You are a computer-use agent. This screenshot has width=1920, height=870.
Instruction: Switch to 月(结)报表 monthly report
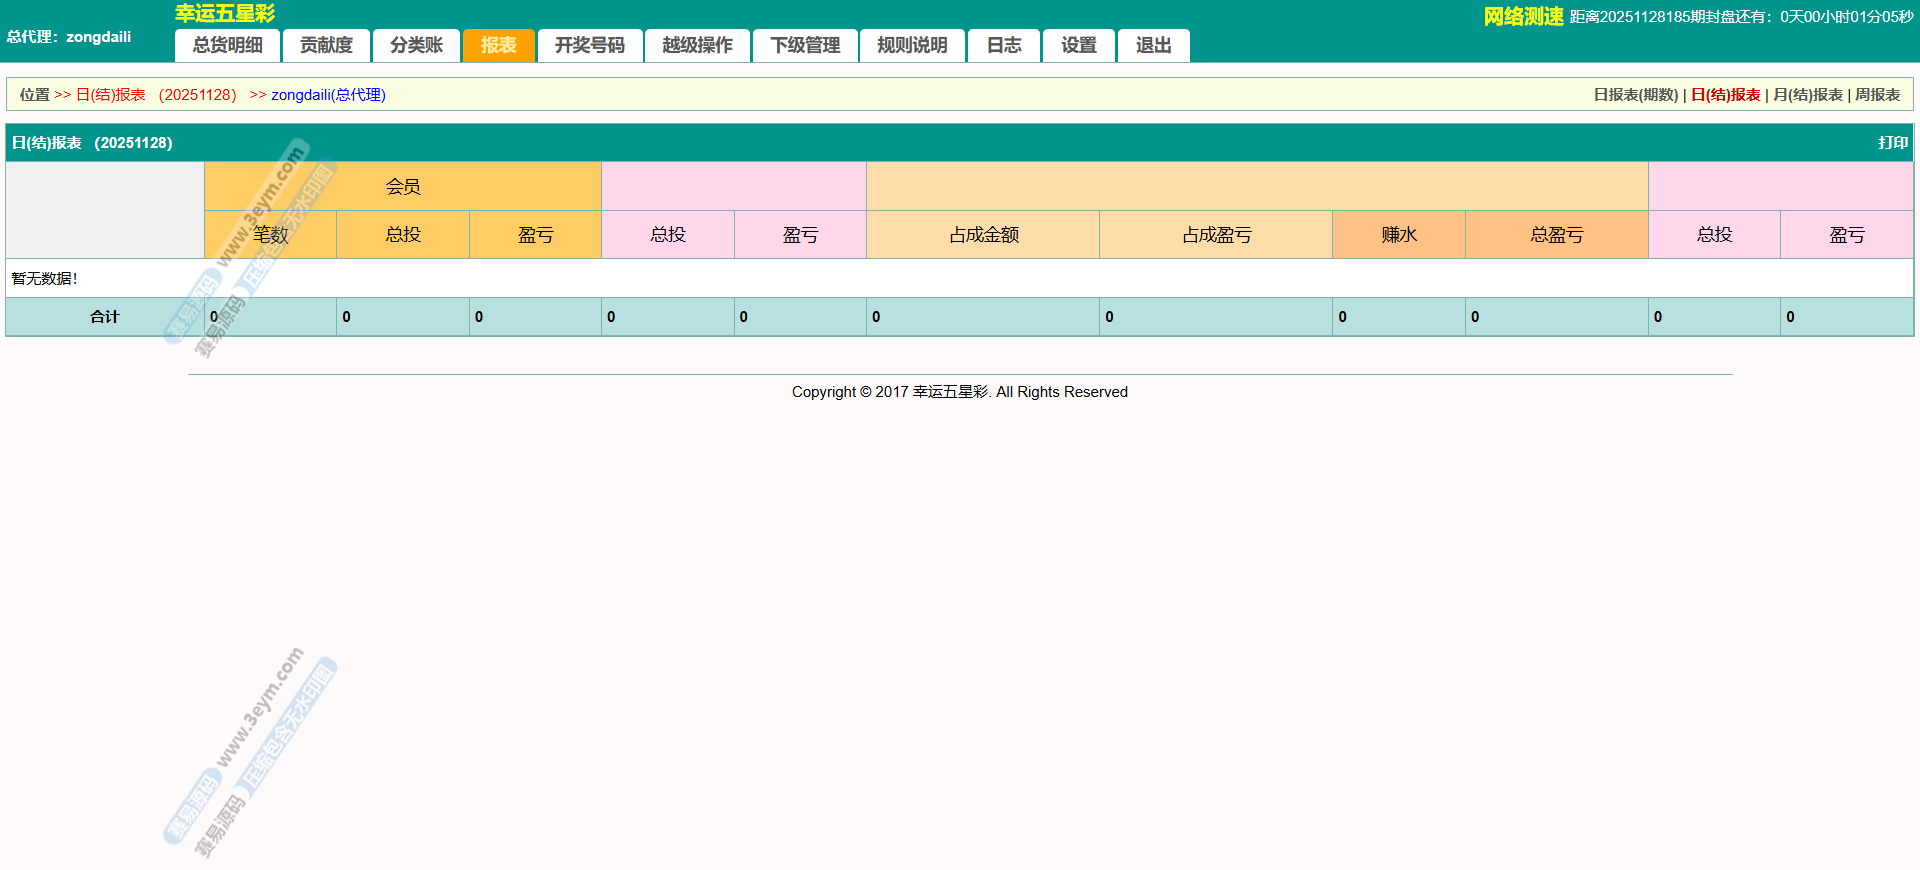click(x=1807, y=95)
